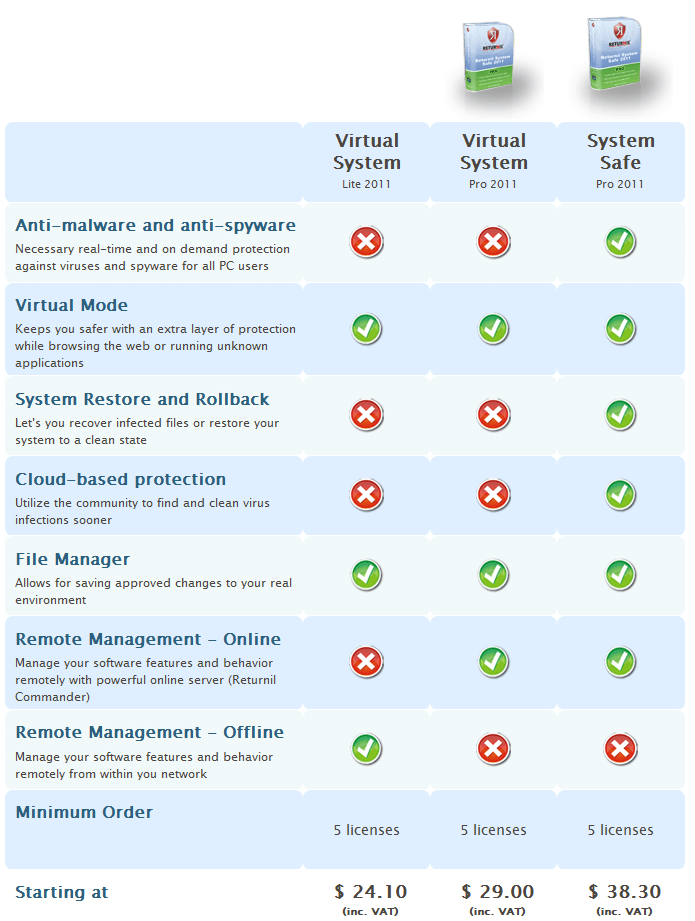Click File Manager check under Virtual System Lite
Viewport: 695px width, 921px height.
tap(367, 575)
